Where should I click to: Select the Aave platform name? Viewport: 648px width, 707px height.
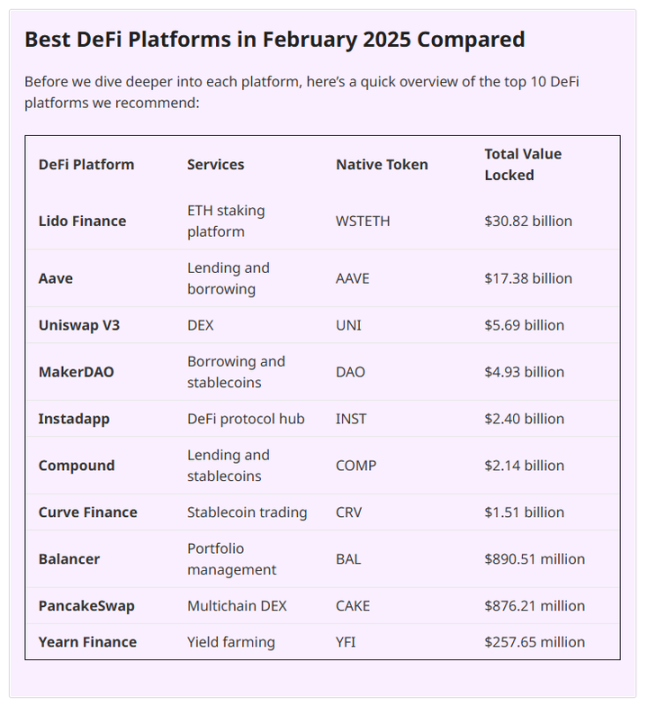coord(55,278)
